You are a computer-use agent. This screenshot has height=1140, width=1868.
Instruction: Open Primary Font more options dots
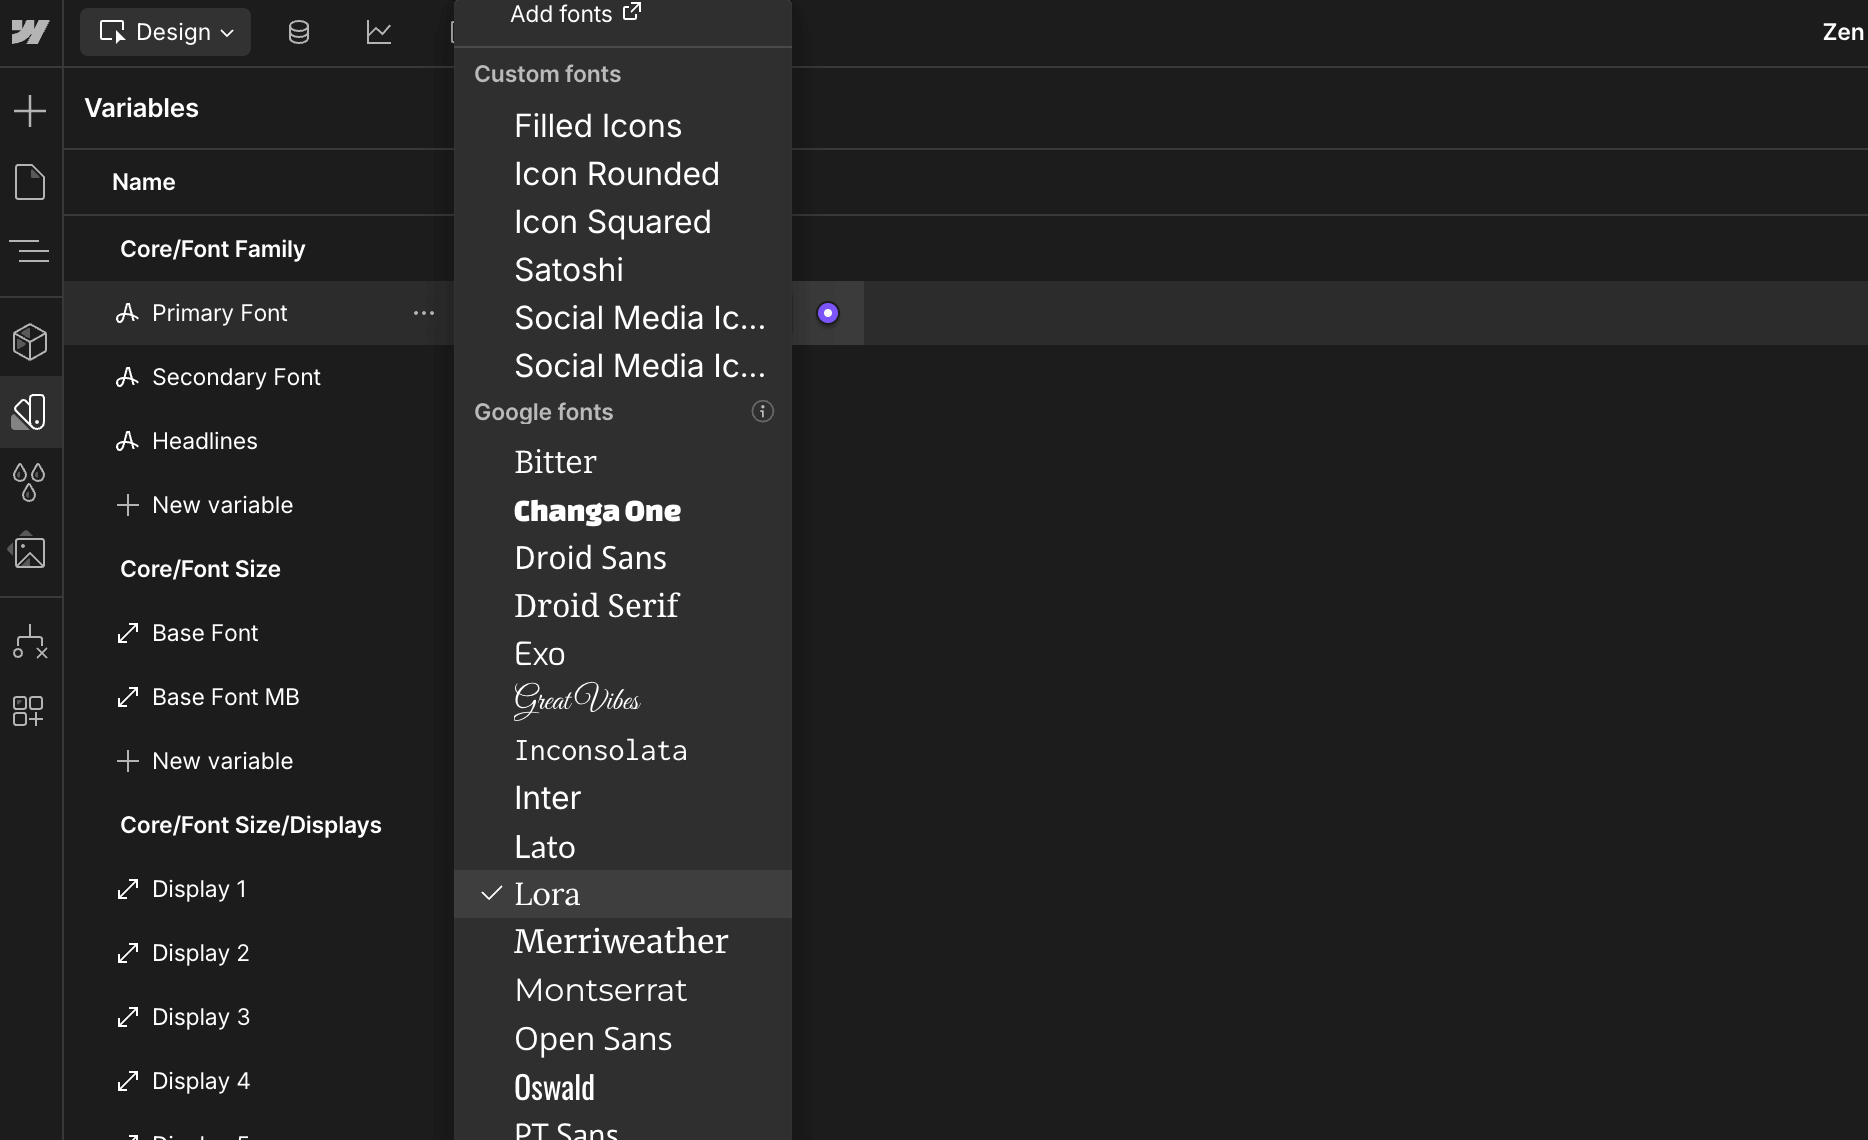tap(424, 313)
